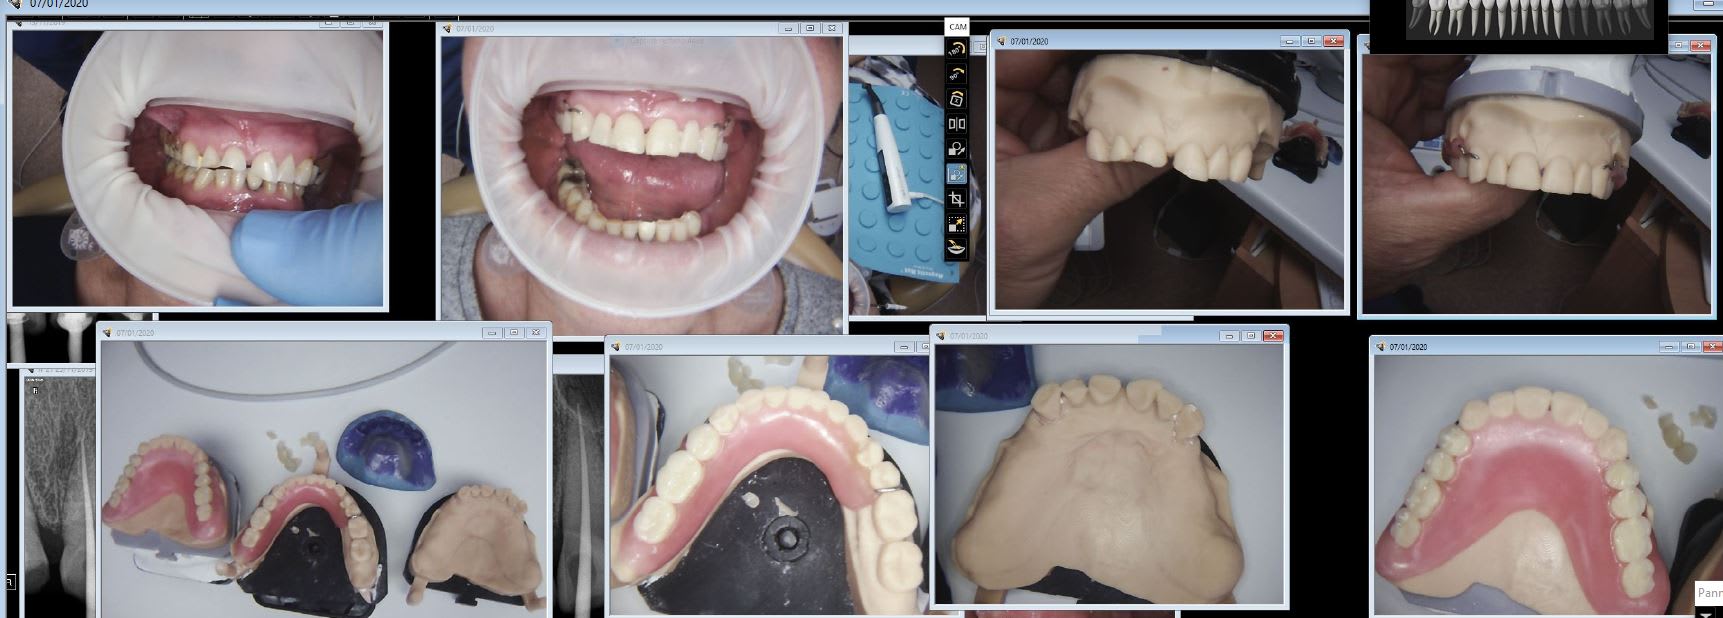Image resolution: width=1723 pixels, height=618 pixels.
Task: Select the smiling patient photo with retractor
Action: pyautogui.click(x=643, y=180)
